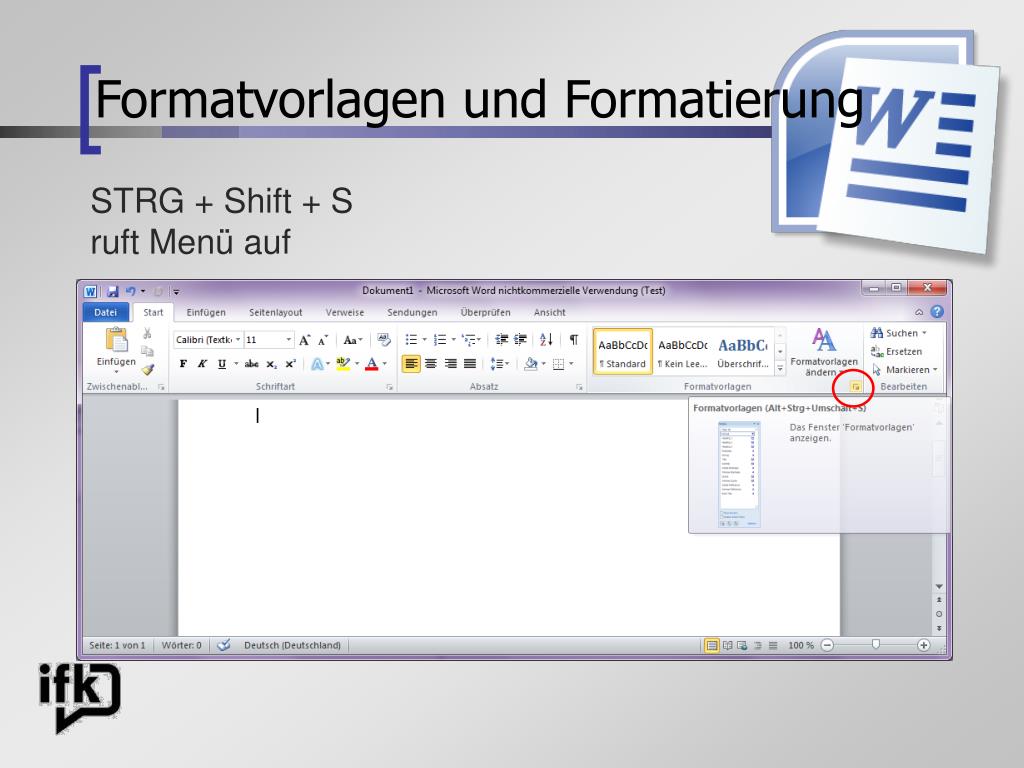Apply the red font color
The image size is (1024, 768).
[372, 364]
